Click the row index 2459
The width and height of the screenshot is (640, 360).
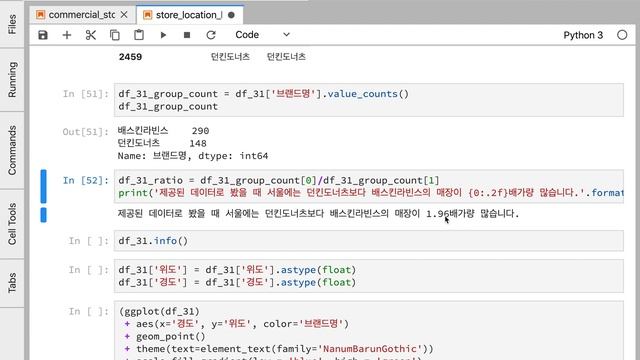131,57
